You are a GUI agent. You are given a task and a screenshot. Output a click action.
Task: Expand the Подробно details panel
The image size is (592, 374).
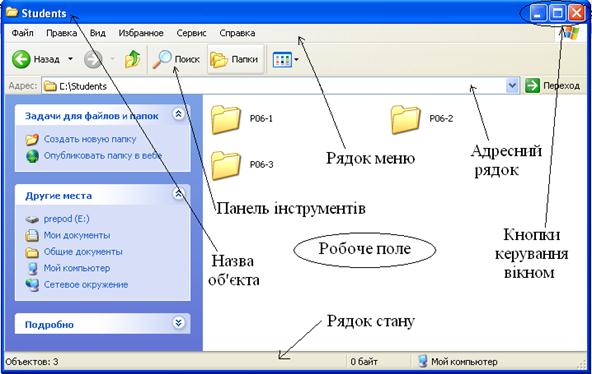[x=178, y=323]
